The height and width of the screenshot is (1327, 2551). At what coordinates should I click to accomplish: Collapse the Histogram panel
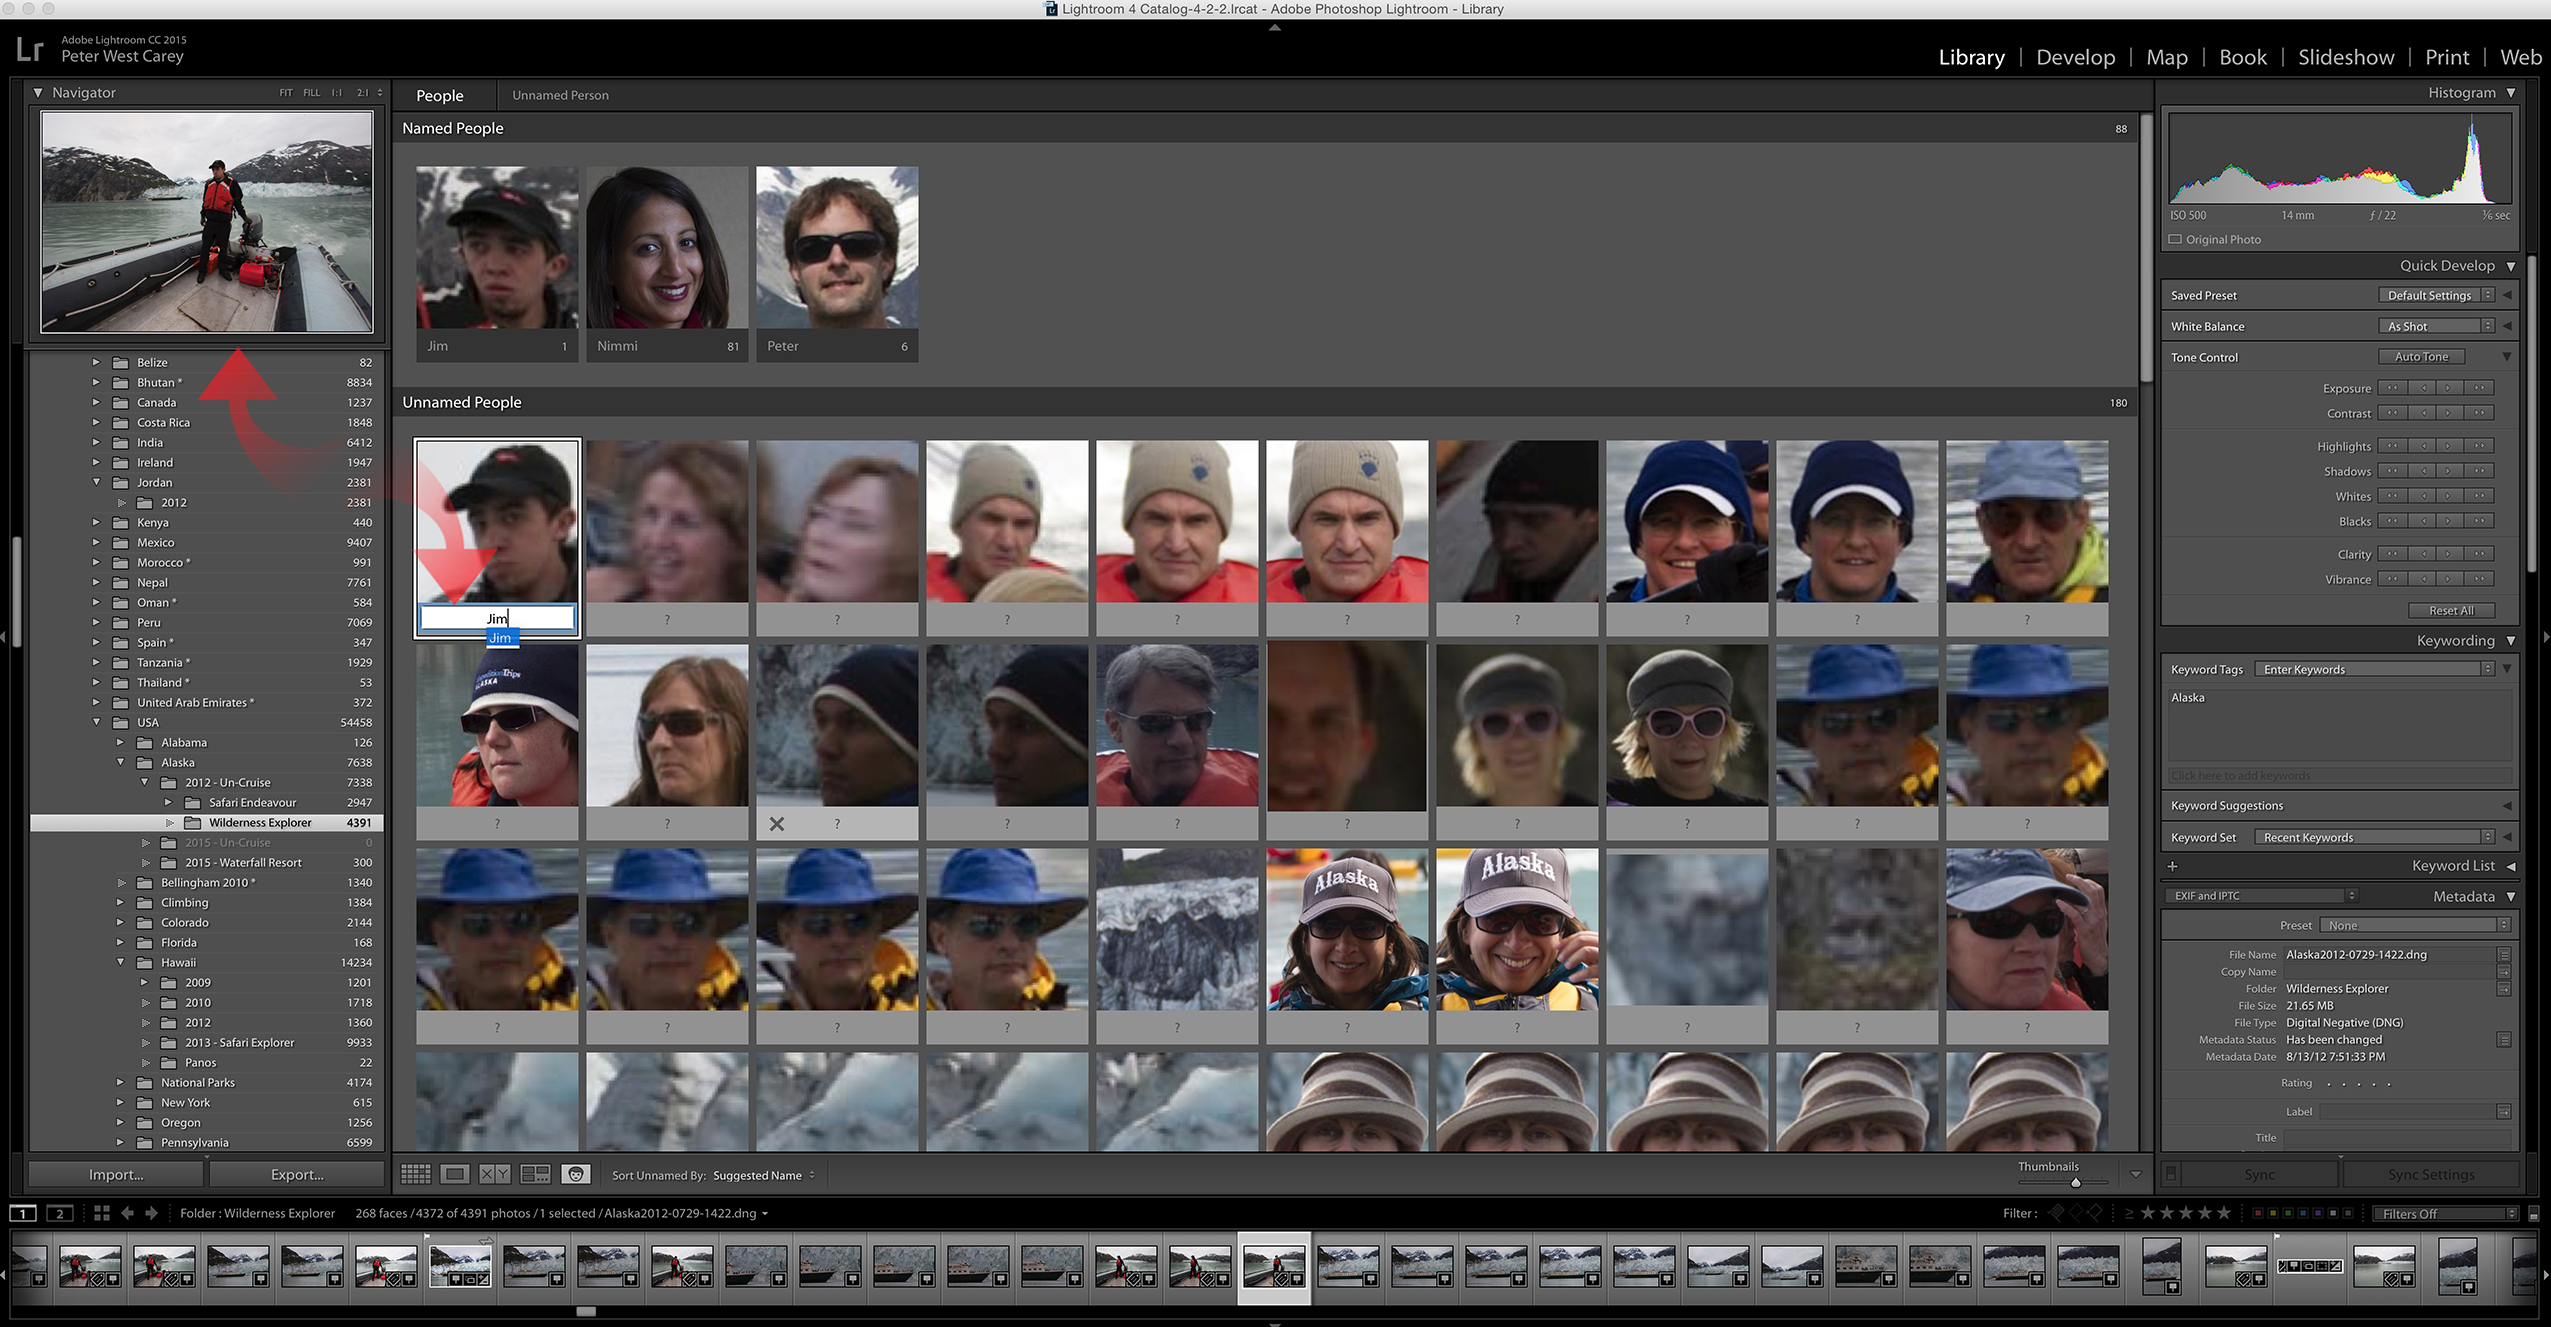(2510, 93)
